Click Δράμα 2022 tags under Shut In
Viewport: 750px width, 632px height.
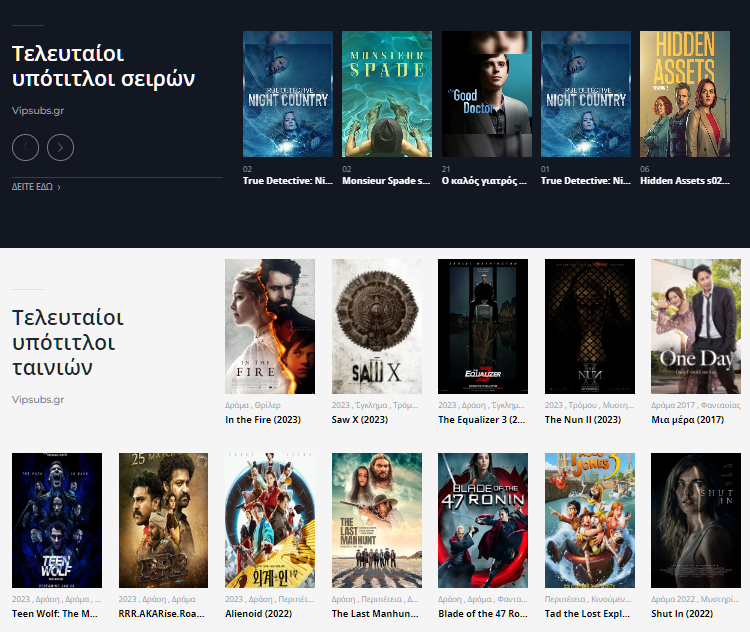(695, 599)
